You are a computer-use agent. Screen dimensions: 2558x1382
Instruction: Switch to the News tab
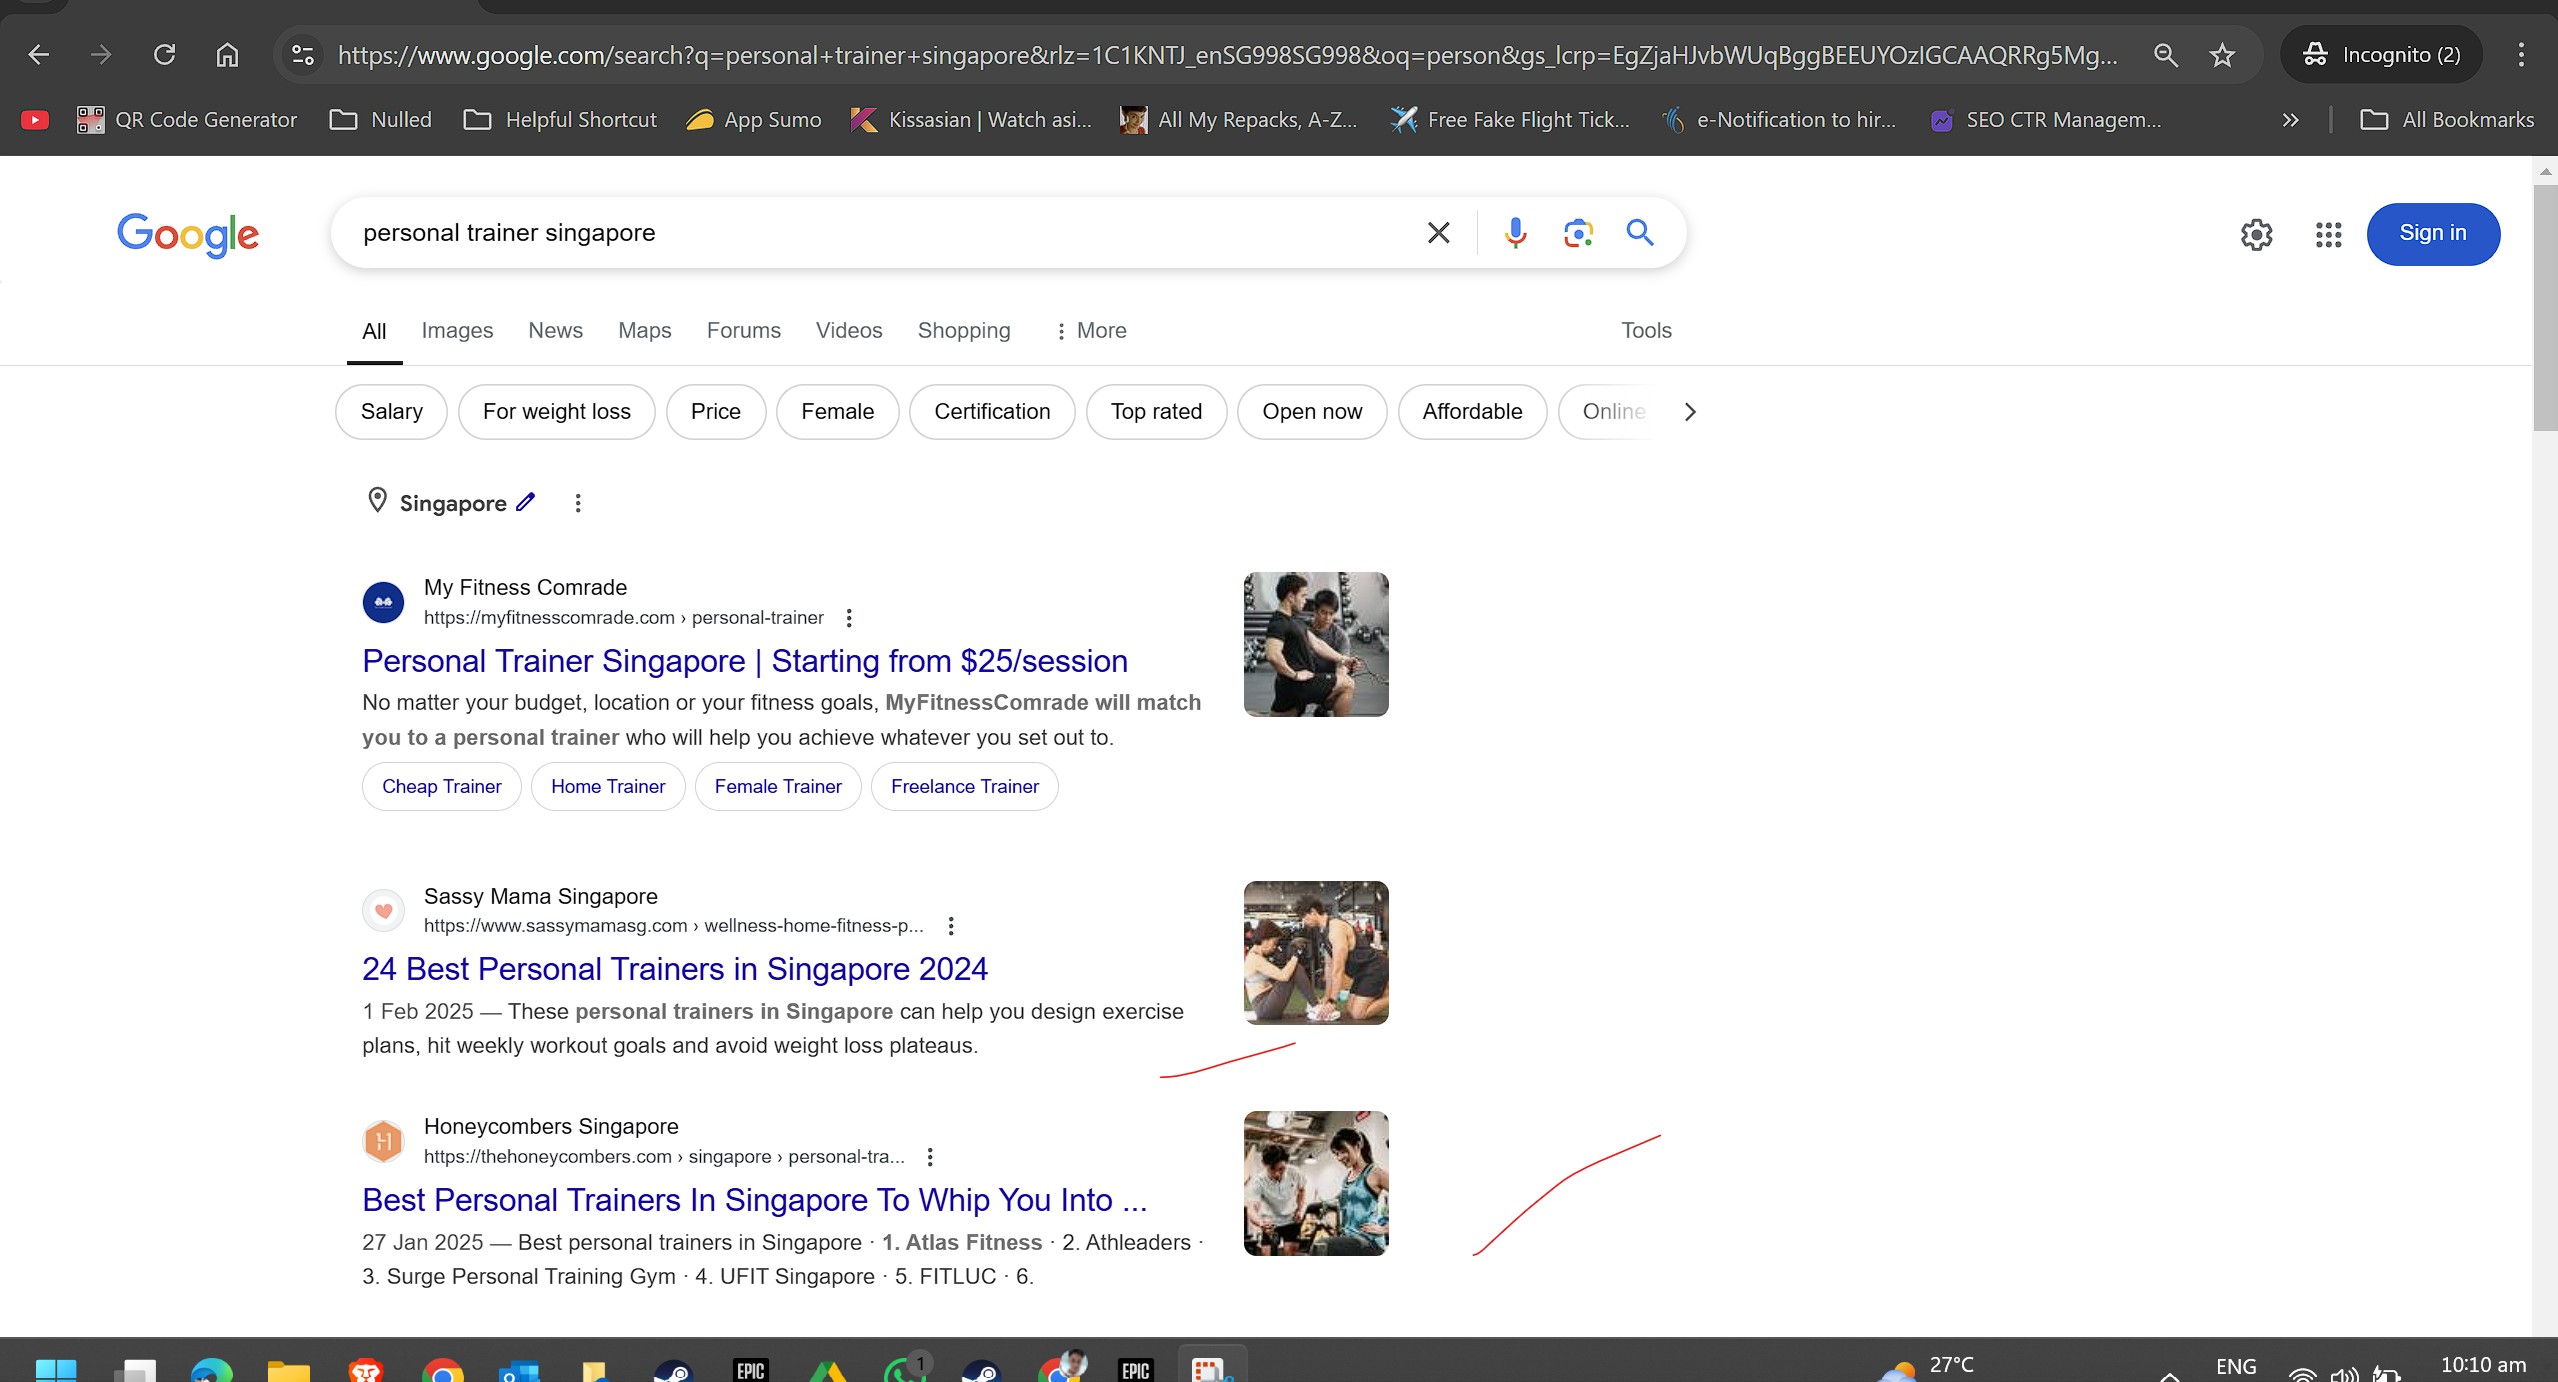[555, 330]
